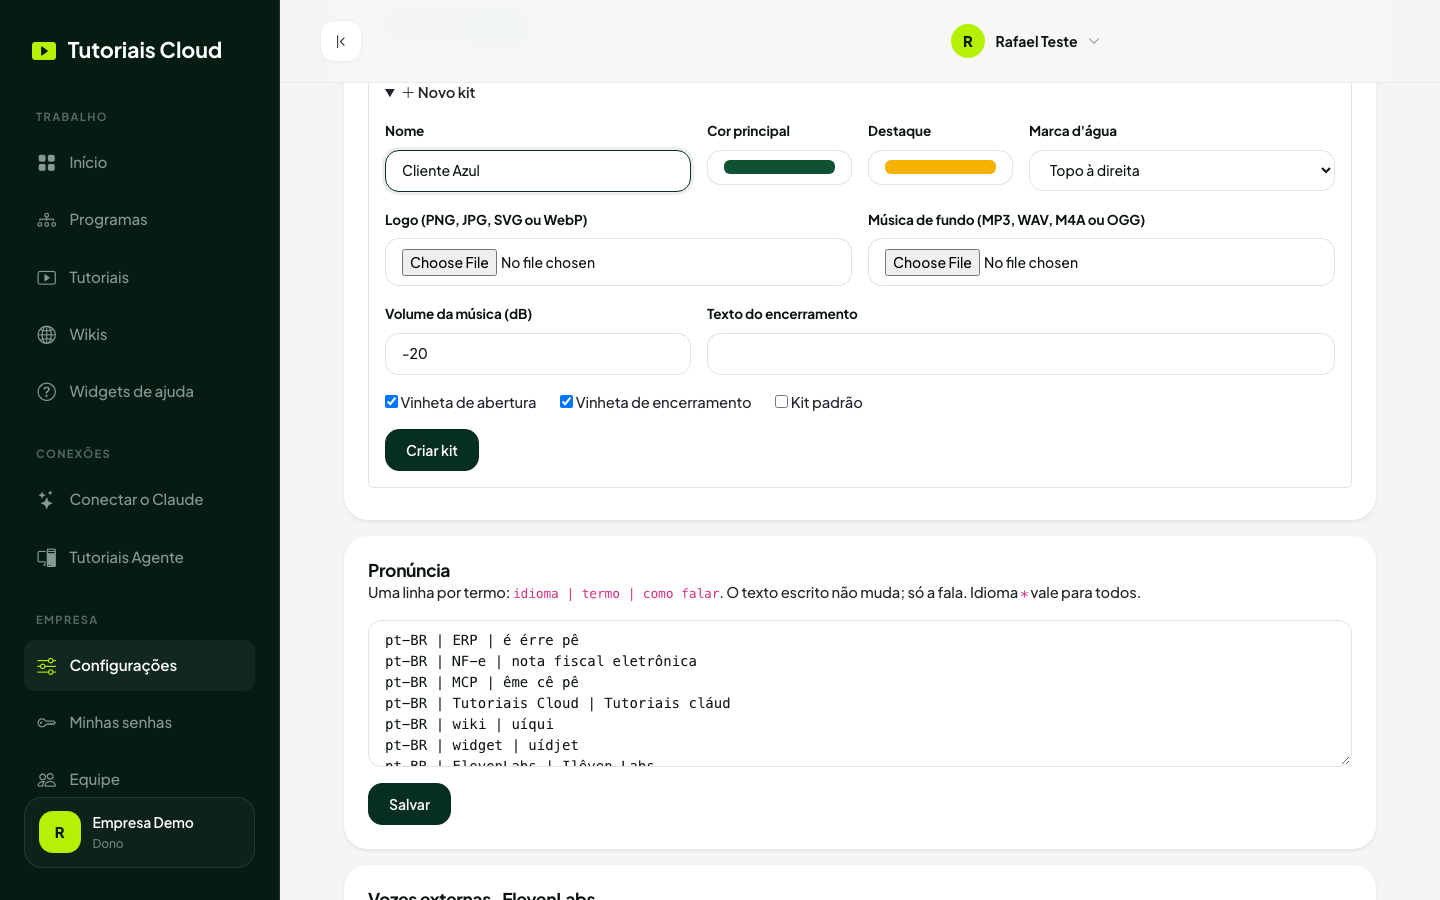Click the Programas hierarchy icon
This screenshot has width=1440, height=900.
(x=47, y=220)
